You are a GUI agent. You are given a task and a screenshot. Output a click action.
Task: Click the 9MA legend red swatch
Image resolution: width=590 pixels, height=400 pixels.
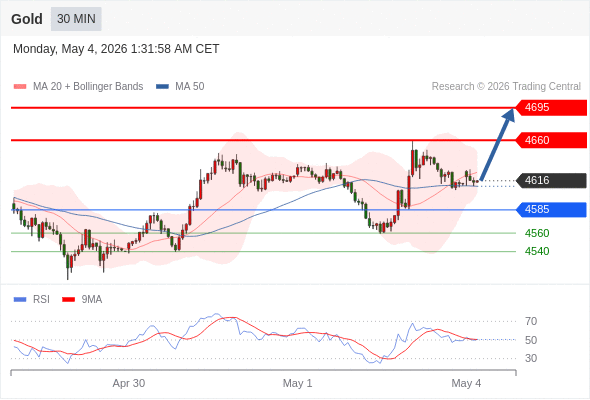68,300
